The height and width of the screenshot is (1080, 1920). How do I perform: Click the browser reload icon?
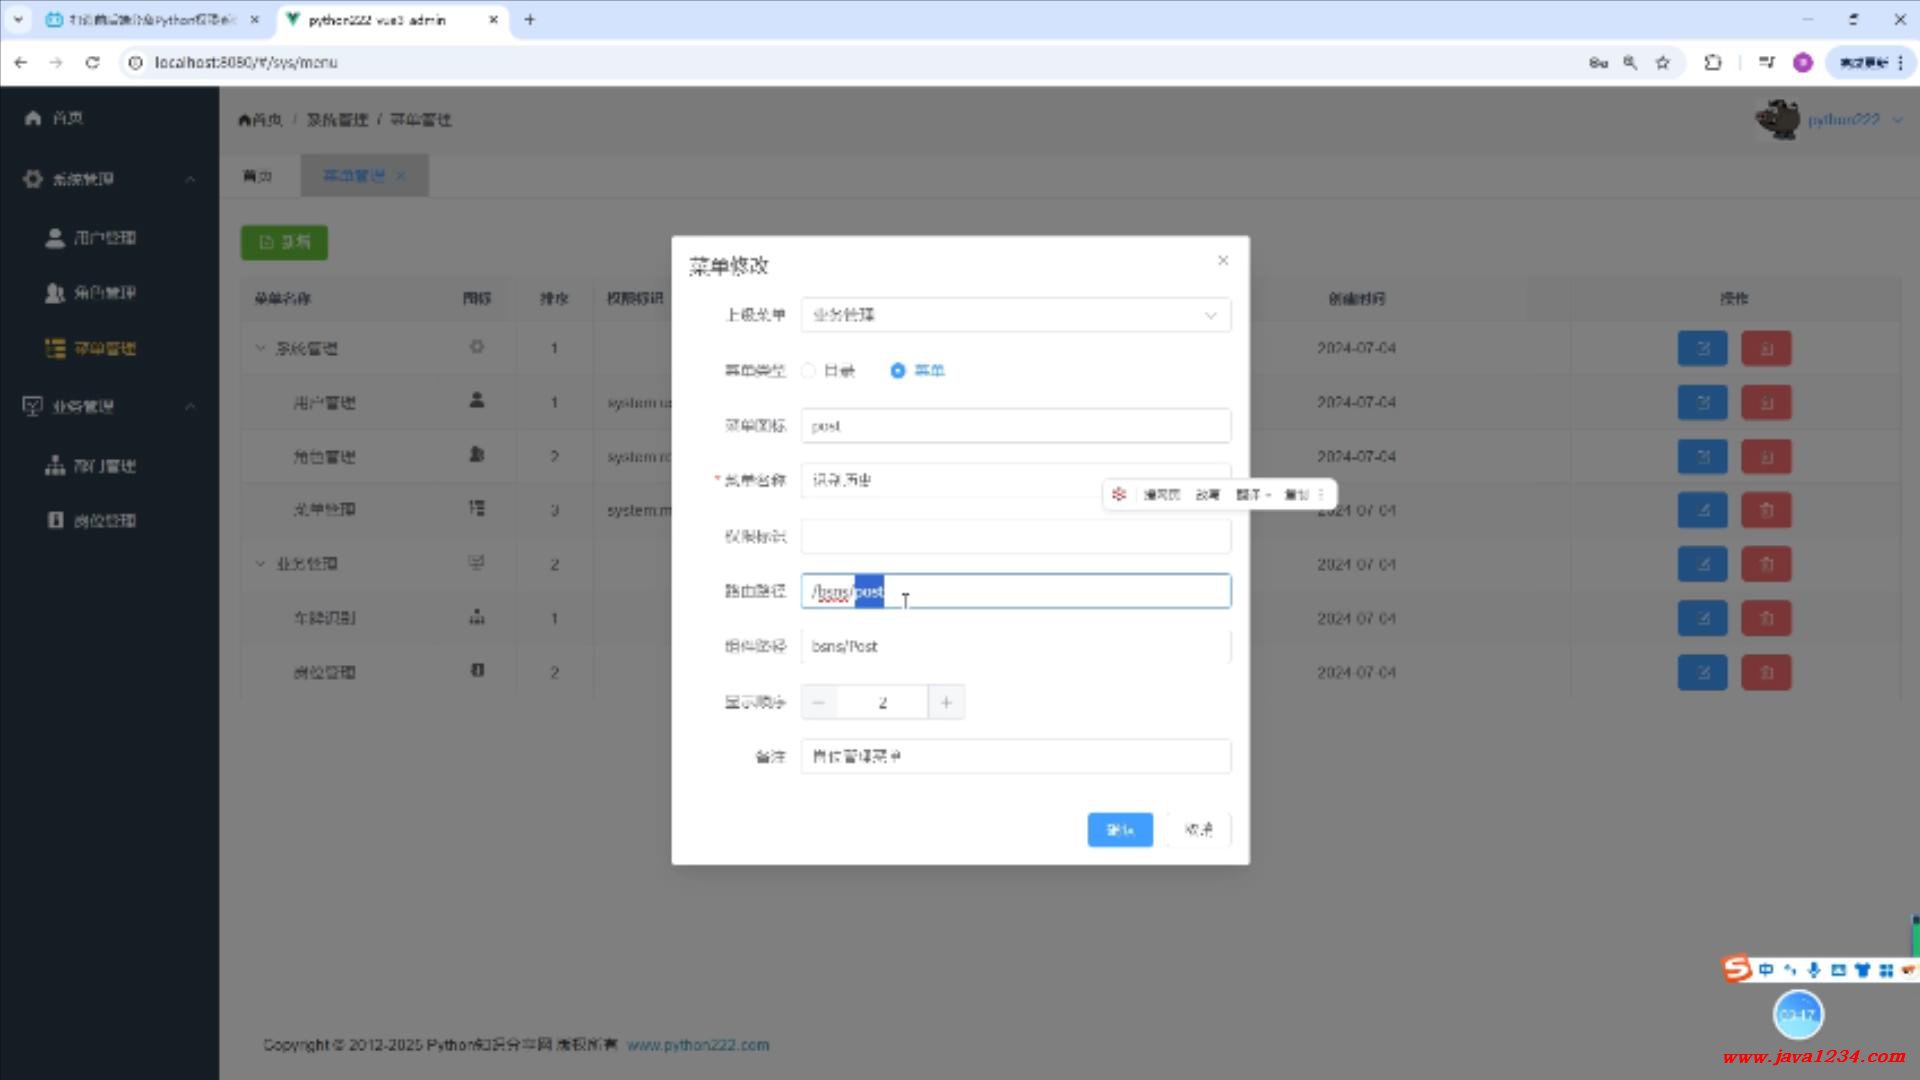pos(93,63)
